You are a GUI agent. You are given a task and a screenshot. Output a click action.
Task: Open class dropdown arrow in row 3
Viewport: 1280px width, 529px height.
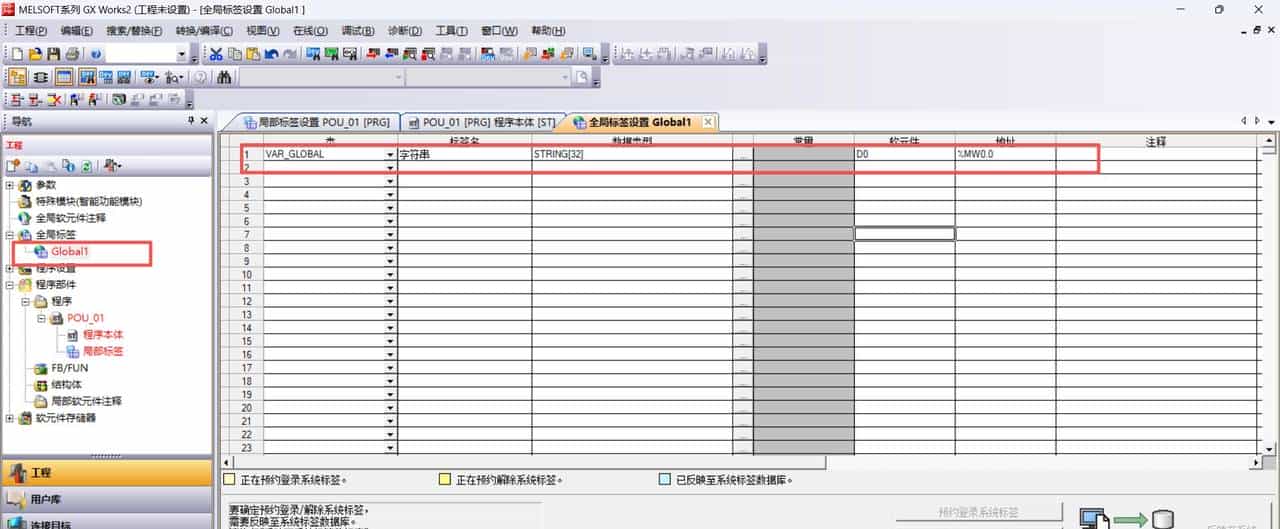point(390,181)
